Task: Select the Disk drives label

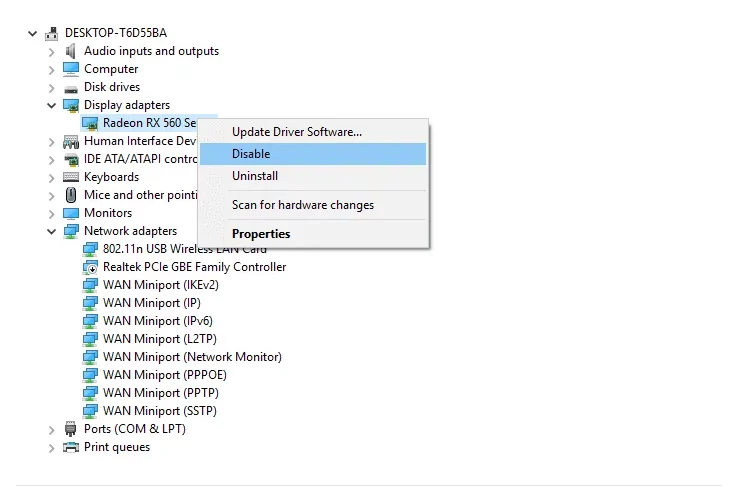Action: 112,87
